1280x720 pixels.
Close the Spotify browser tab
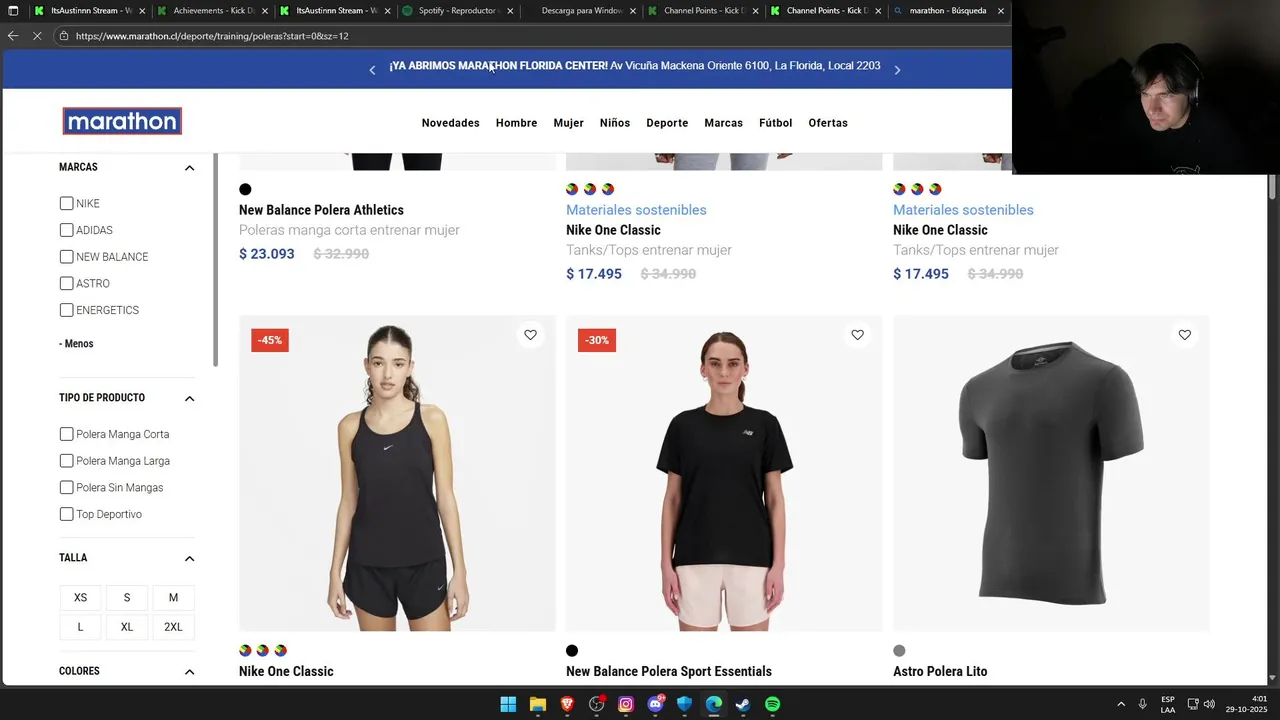[510, 11]
